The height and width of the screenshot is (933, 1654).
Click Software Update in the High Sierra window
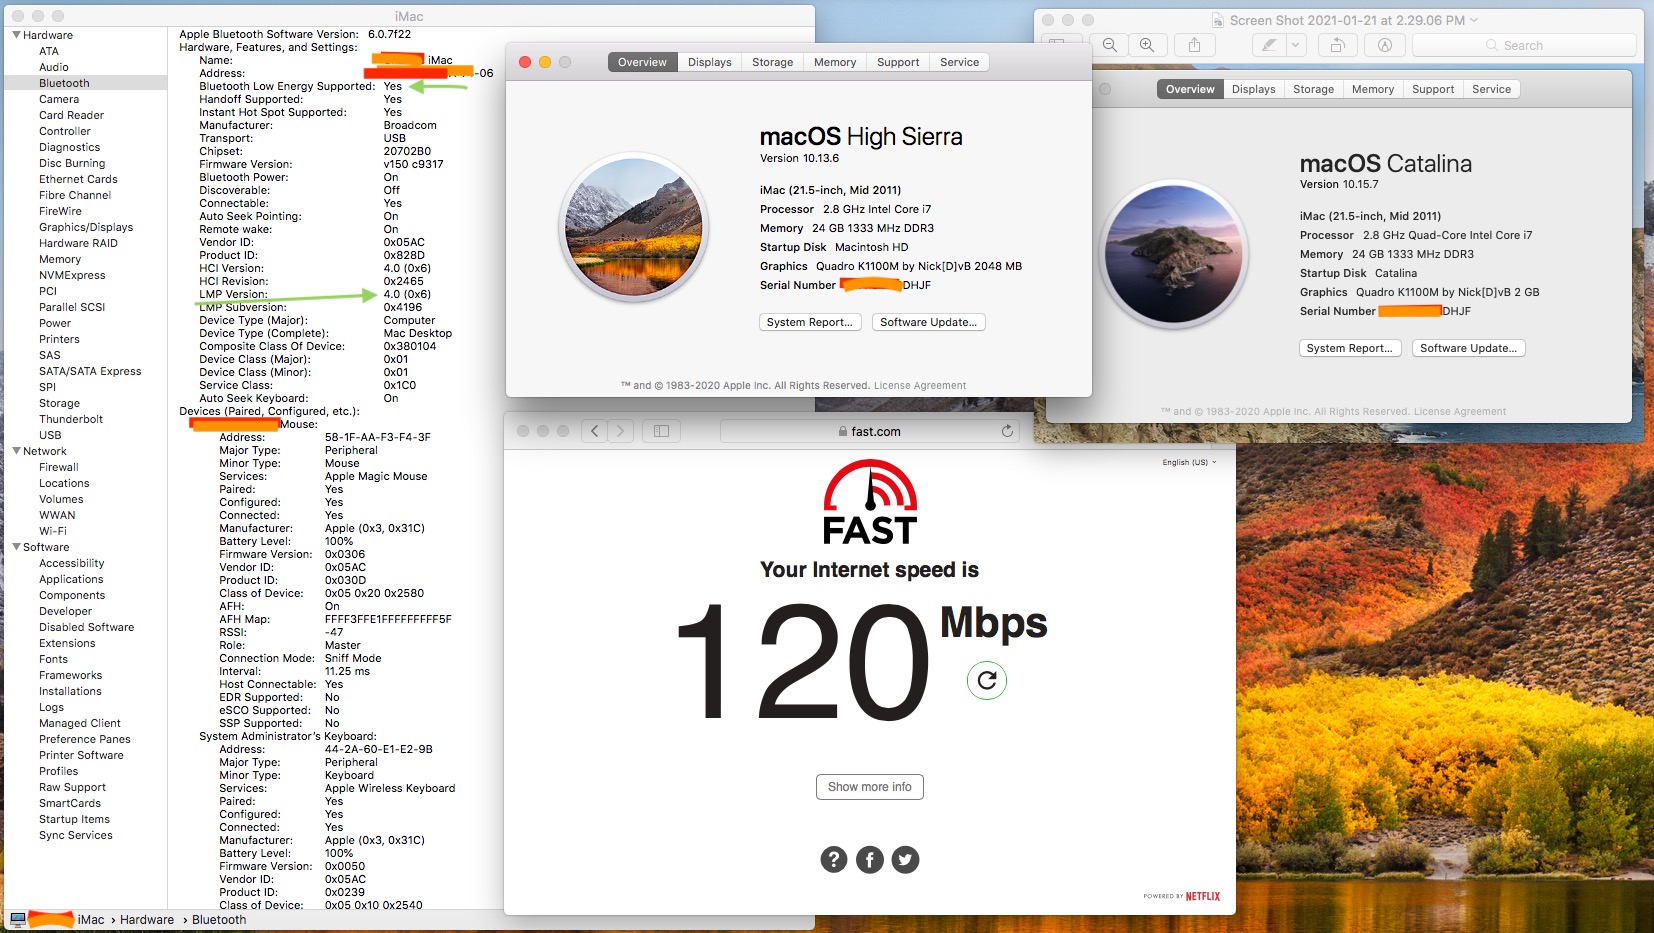tap(929, 322)
